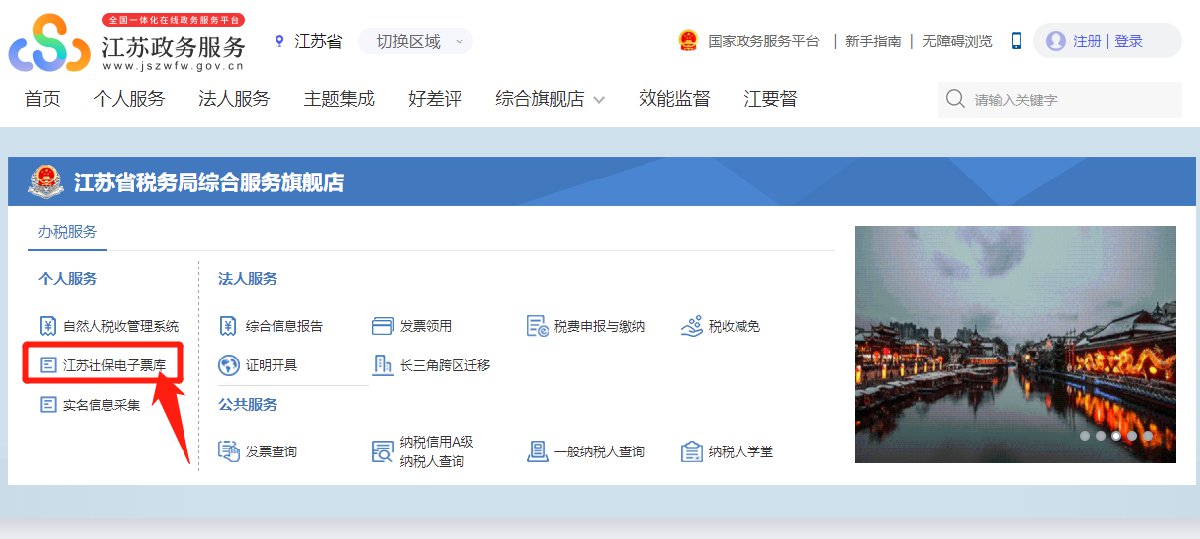Select the third carousel dot indicator
The image size is (1200, 539).
point(1116,436)
